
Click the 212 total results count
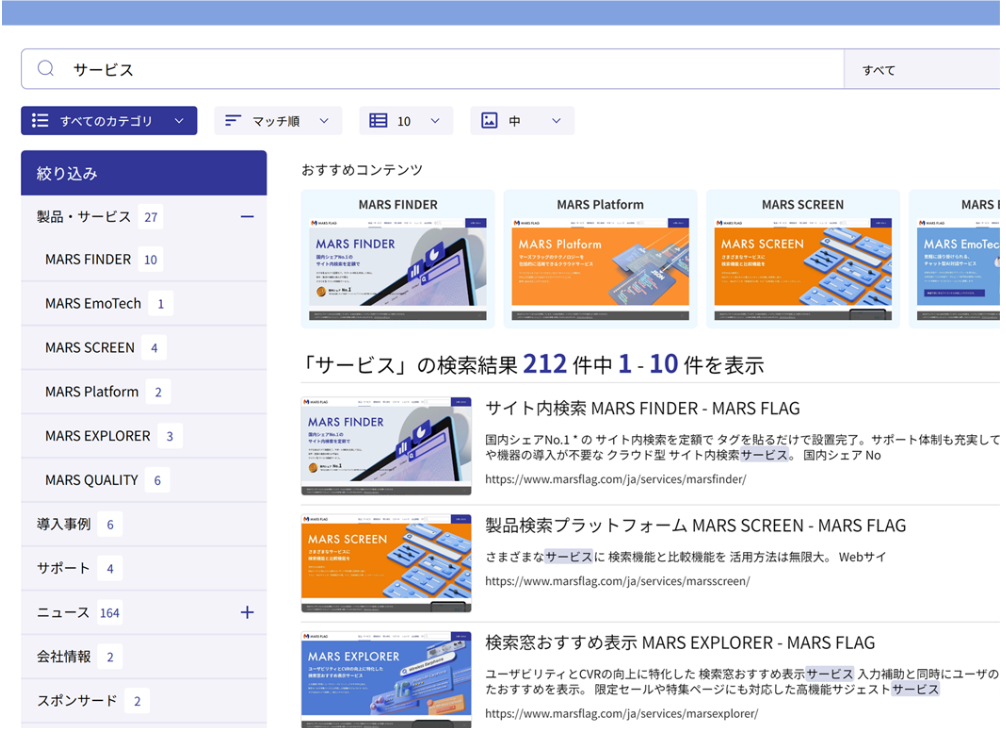pyautogui.click(x=545, y=364)
